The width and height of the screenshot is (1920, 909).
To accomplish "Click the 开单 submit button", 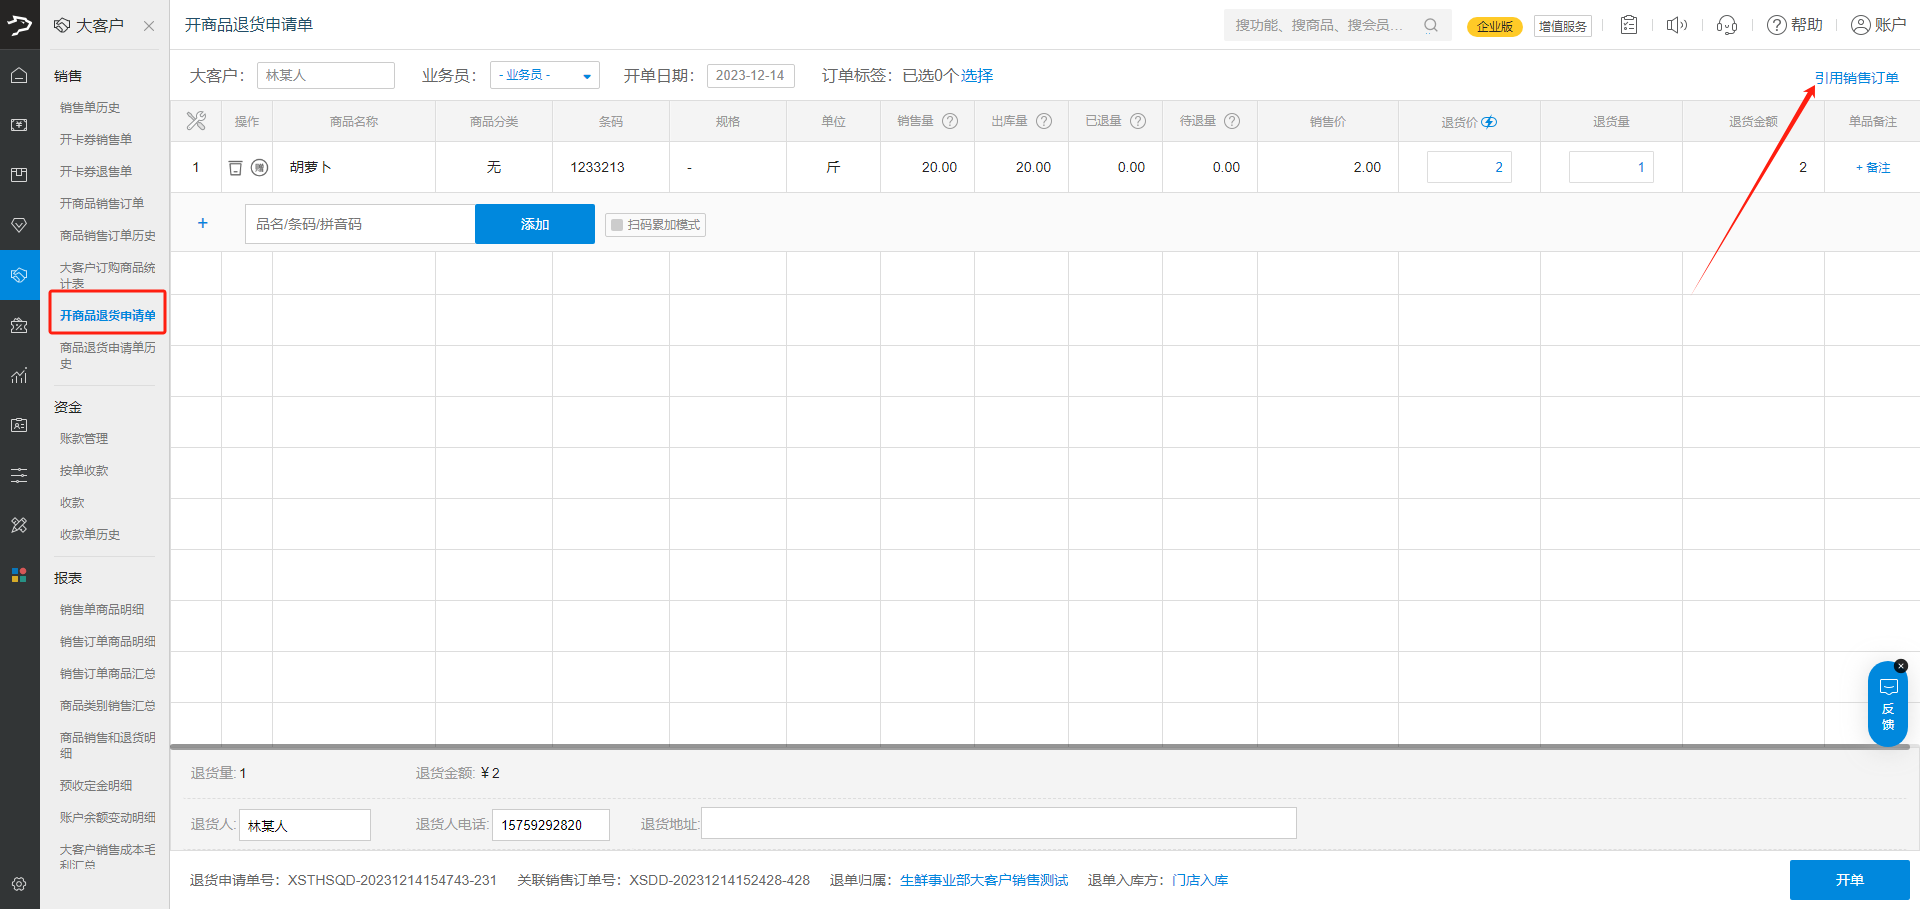I will pos(1850,880).
